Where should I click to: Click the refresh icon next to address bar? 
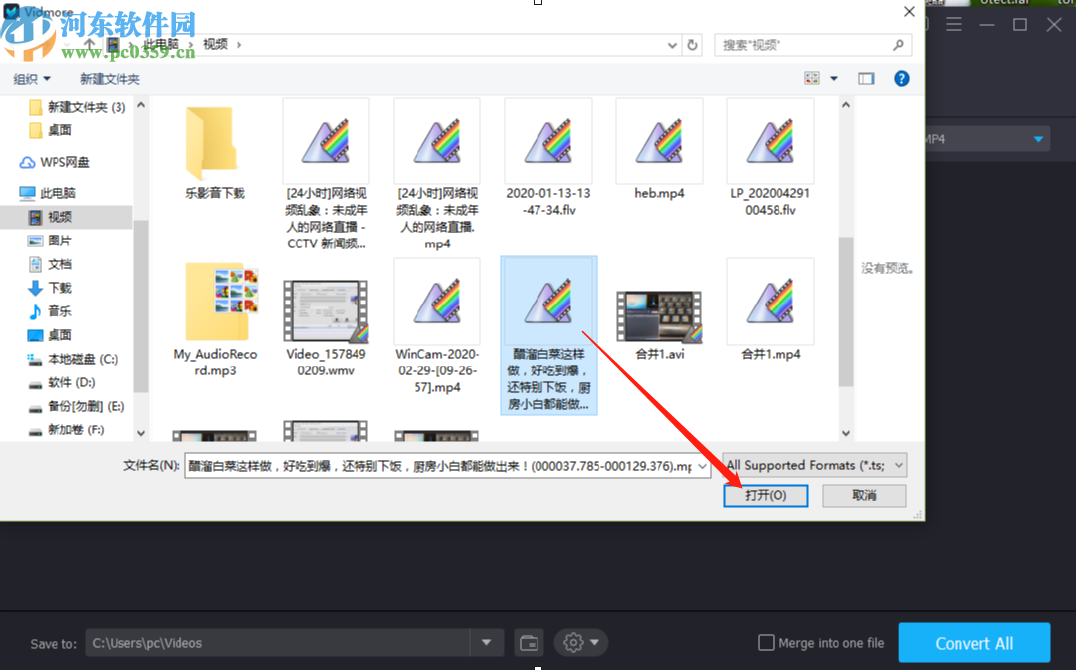point(693,45)
